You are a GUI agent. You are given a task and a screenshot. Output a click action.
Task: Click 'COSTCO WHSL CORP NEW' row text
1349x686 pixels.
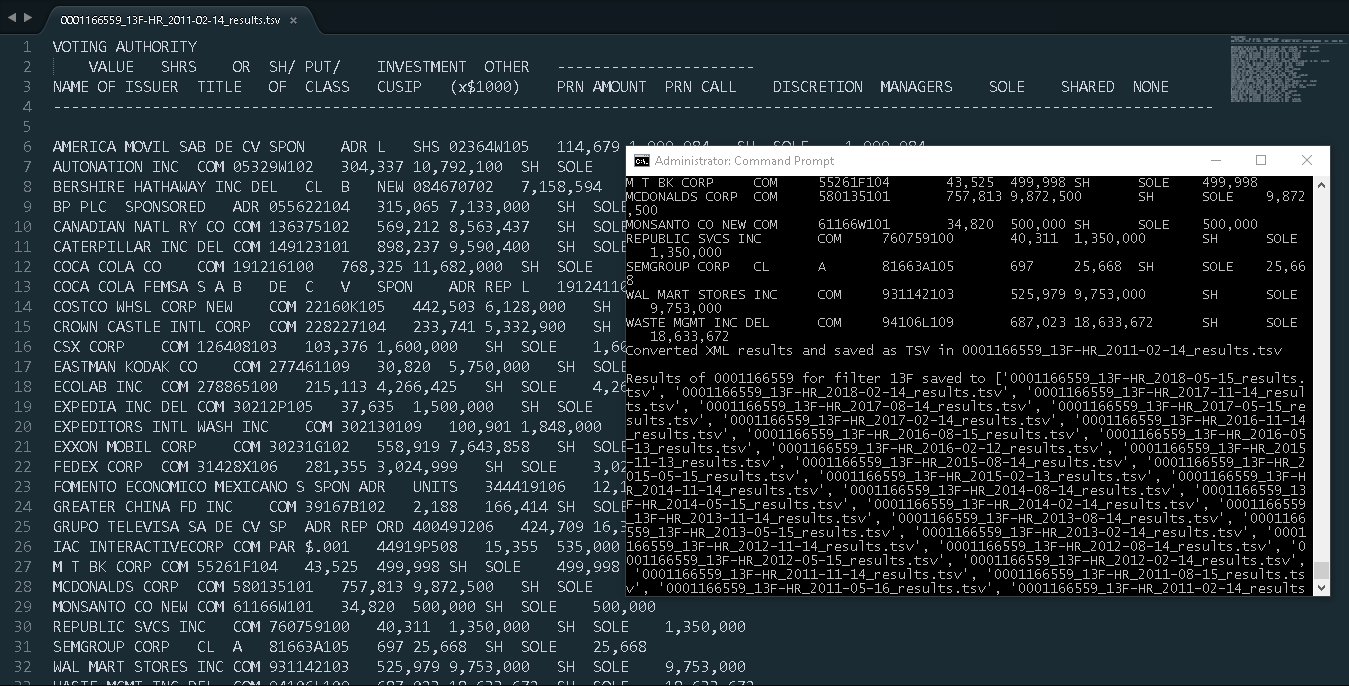click(x=143, y=307)
